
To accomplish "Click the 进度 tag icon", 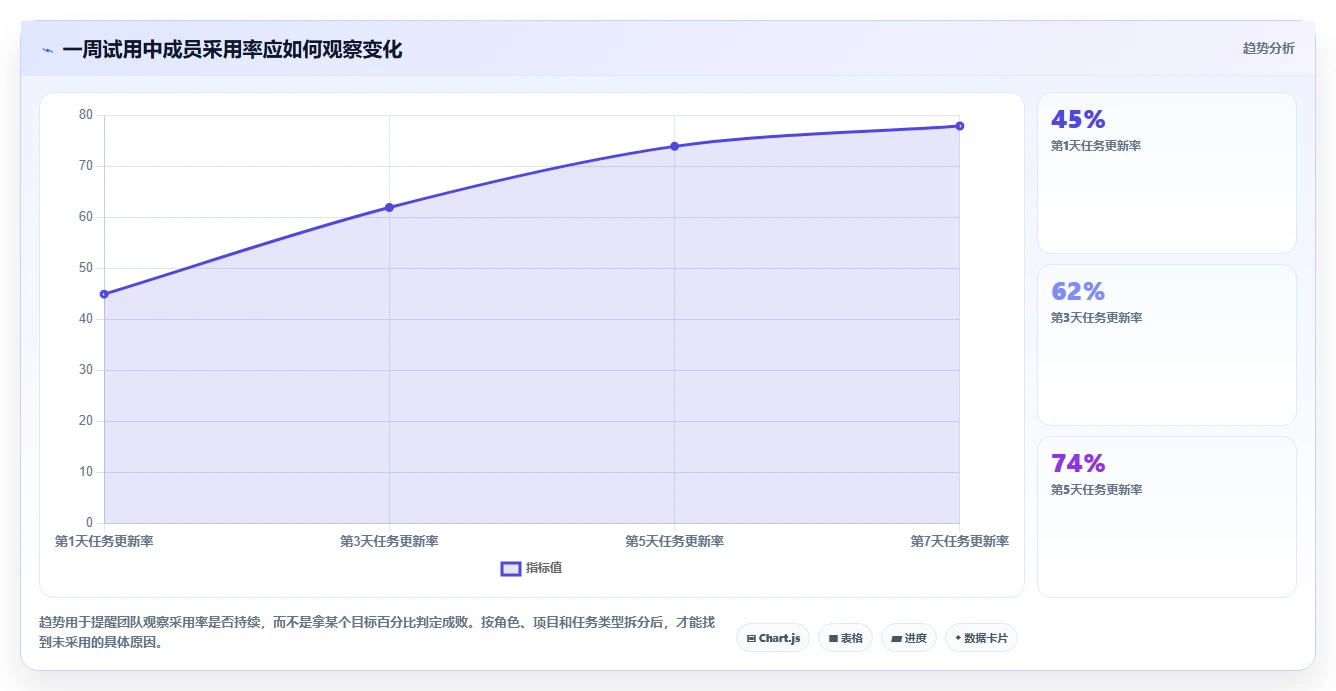I will click(x=896, y=638).
